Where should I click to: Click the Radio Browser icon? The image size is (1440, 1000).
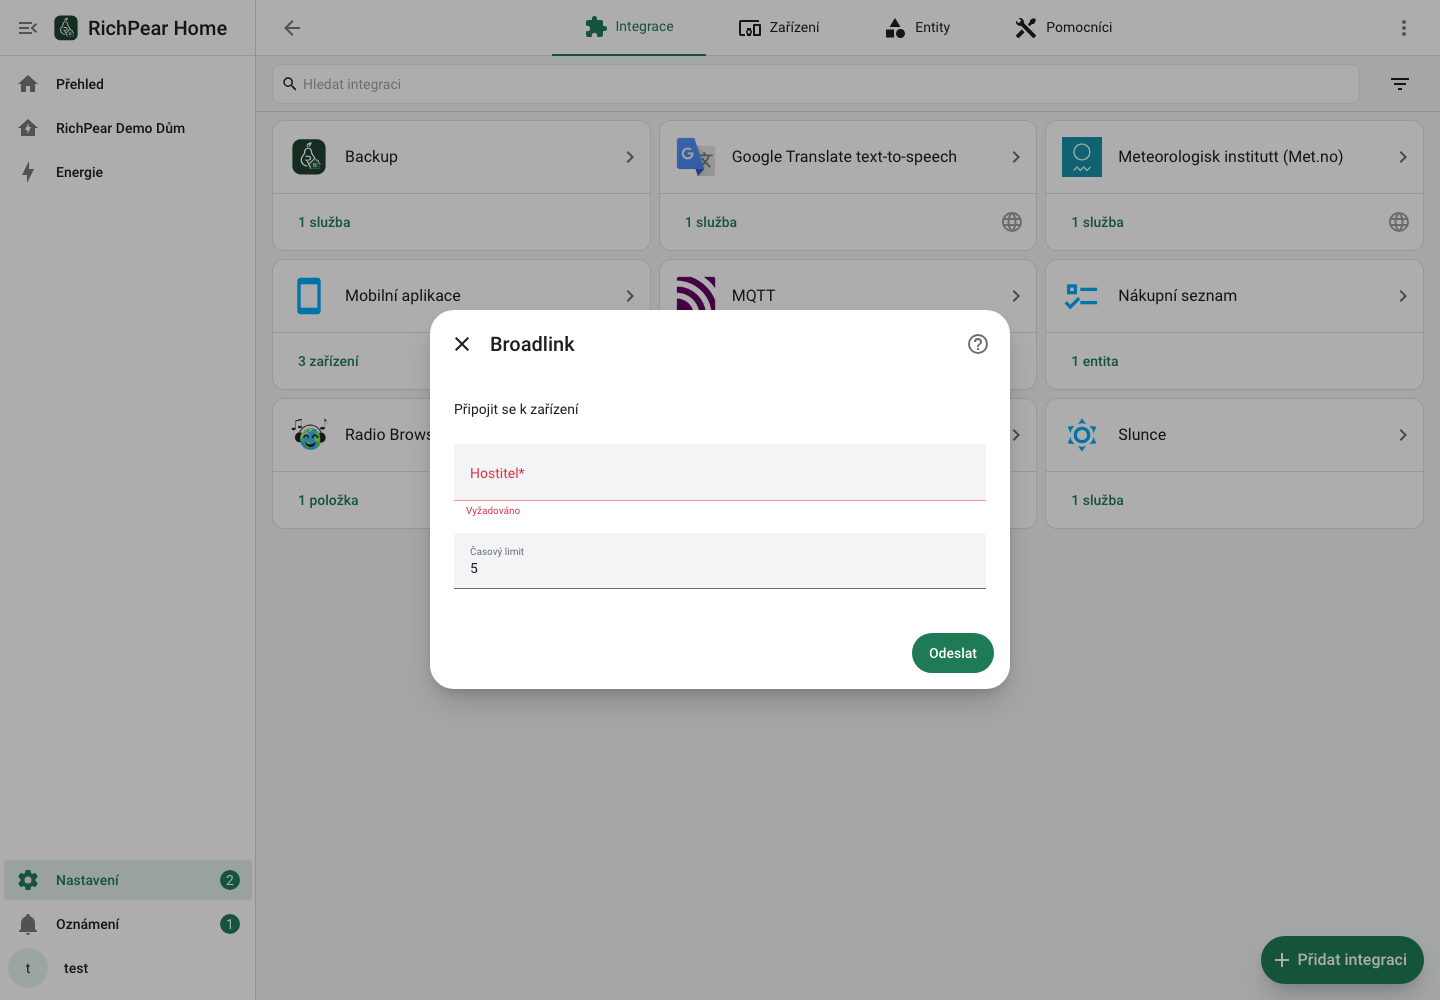pyautogui.click(x=309, y=435)
